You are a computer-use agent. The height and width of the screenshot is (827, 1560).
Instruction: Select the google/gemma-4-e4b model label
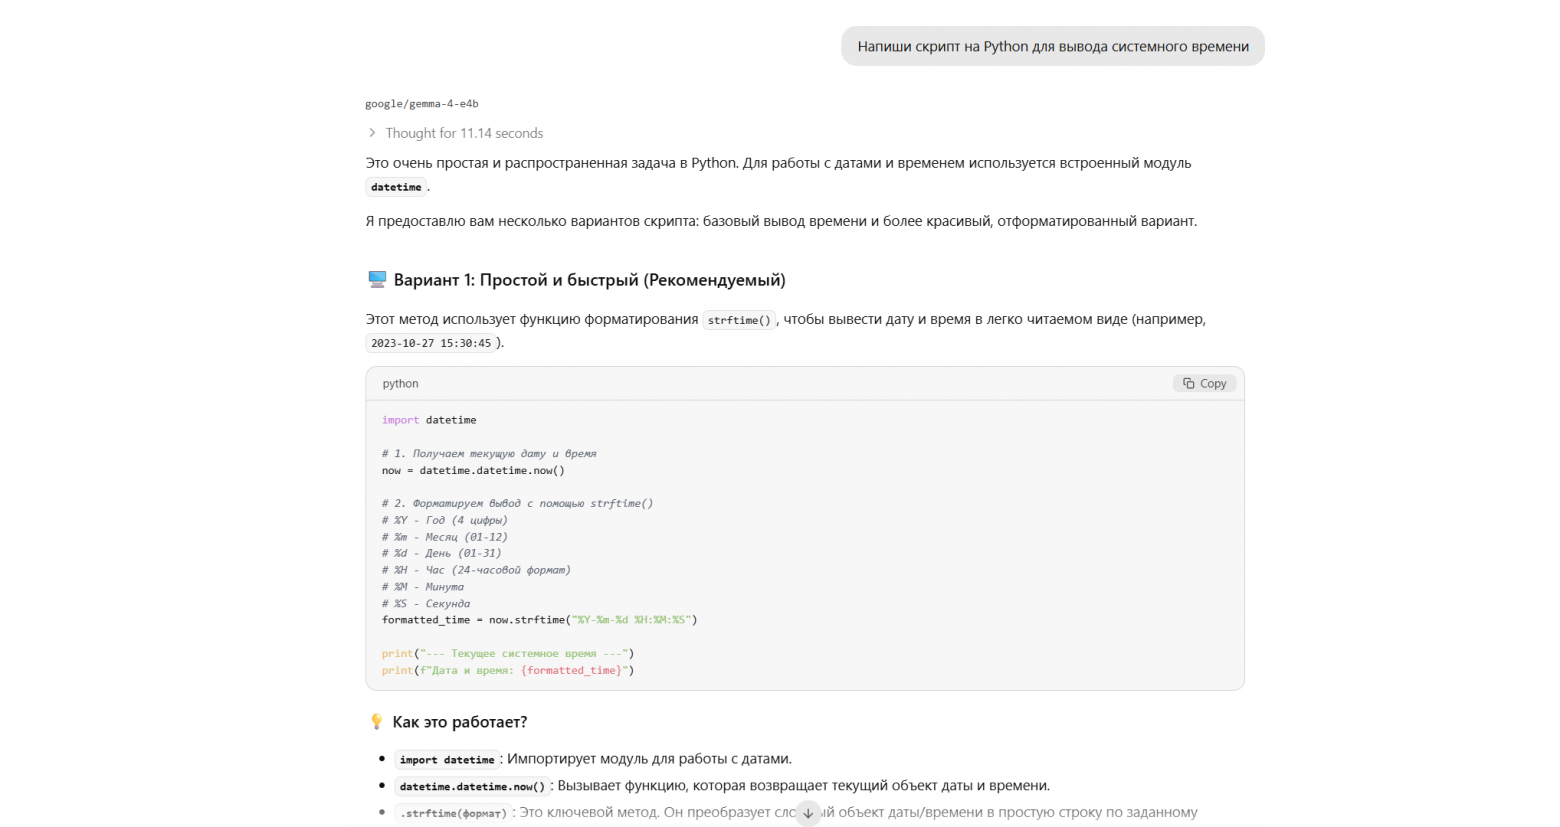421,103
